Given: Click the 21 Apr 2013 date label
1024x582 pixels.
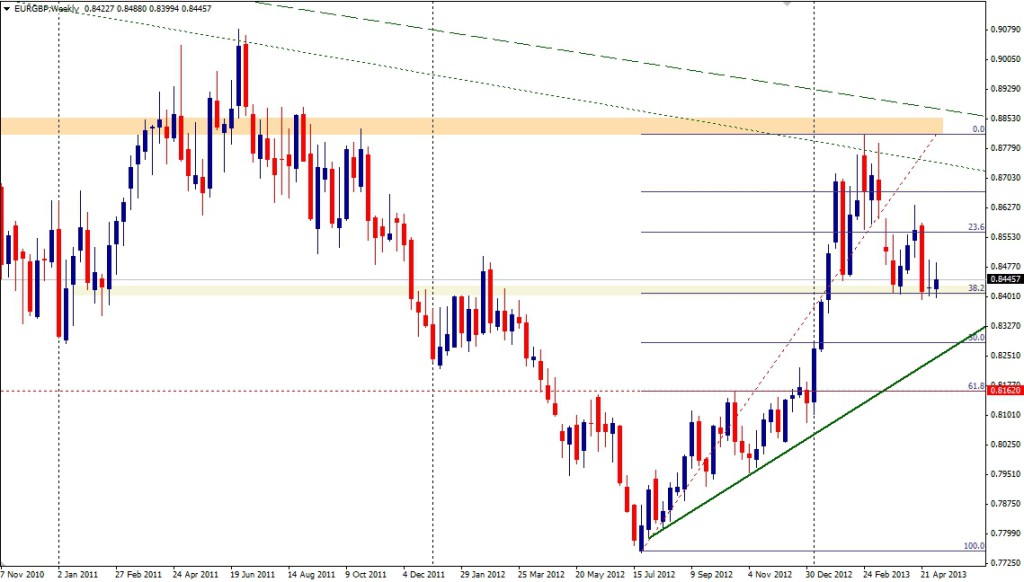Looking at the screenshot, I should point(945,574).
